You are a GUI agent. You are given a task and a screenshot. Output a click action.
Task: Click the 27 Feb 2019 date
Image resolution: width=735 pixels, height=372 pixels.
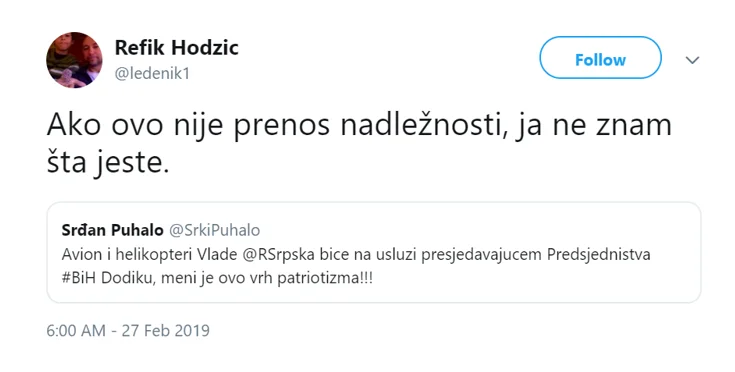165,330
